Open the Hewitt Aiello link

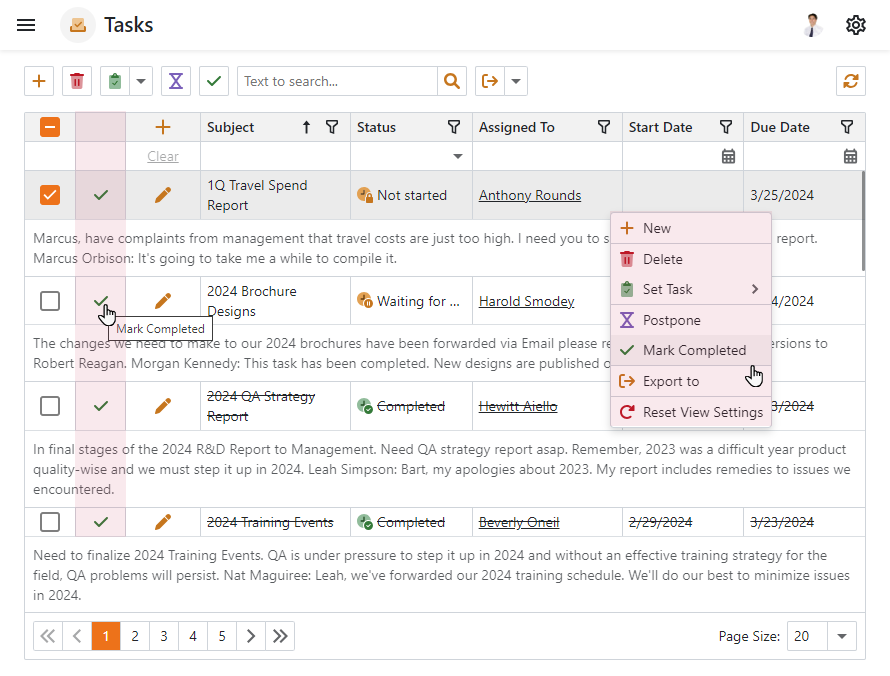pos(518,406)
